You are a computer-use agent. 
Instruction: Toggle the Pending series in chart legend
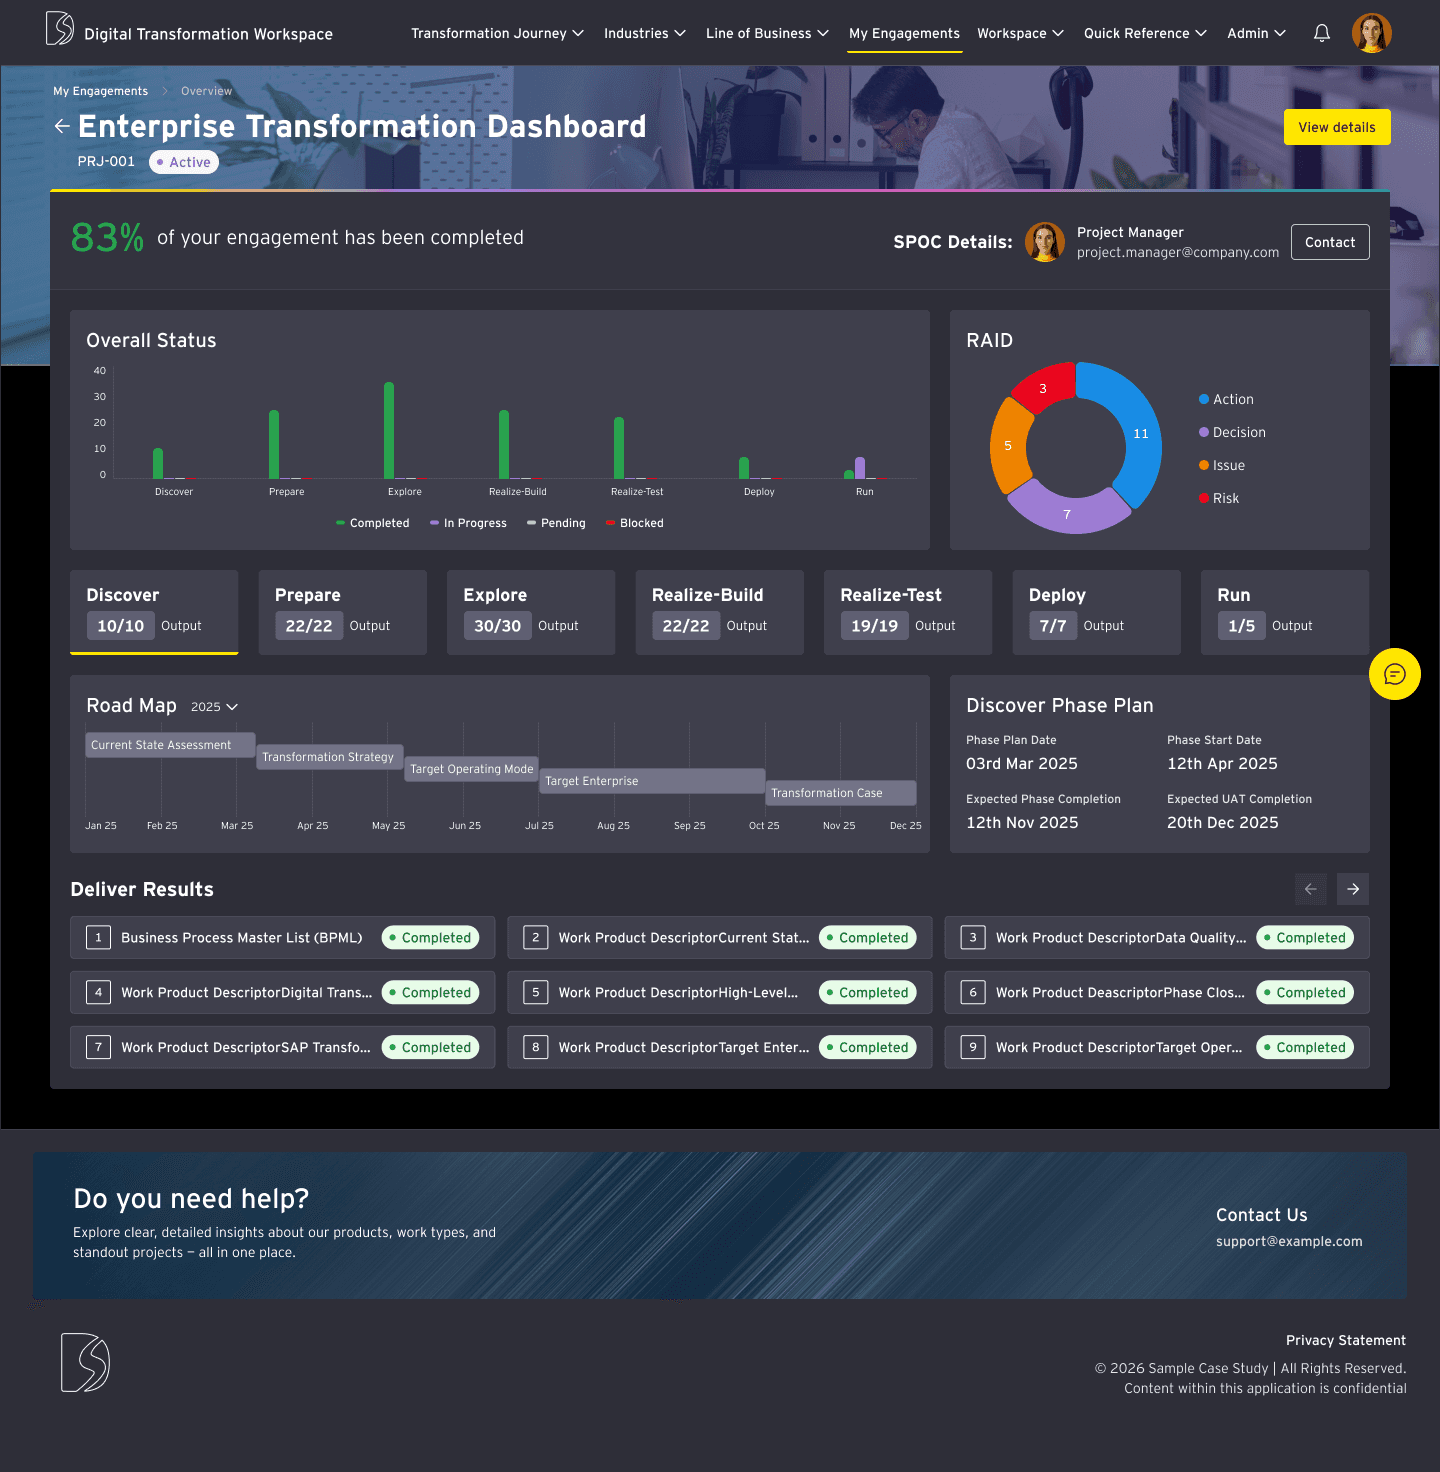pyautogui.click(x=556, y=523)
